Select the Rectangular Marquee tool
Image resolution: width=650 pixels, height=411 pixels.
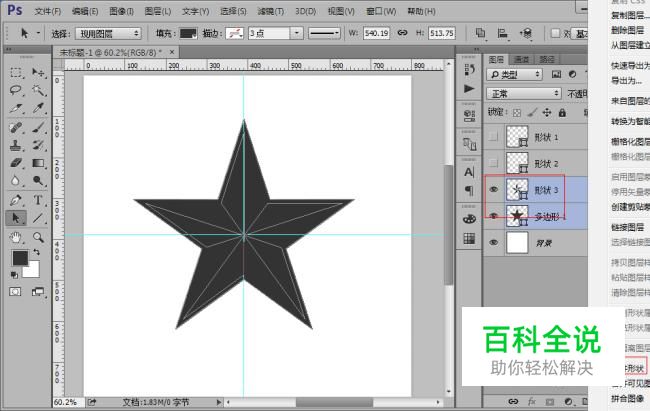click(x=16, y=73)
